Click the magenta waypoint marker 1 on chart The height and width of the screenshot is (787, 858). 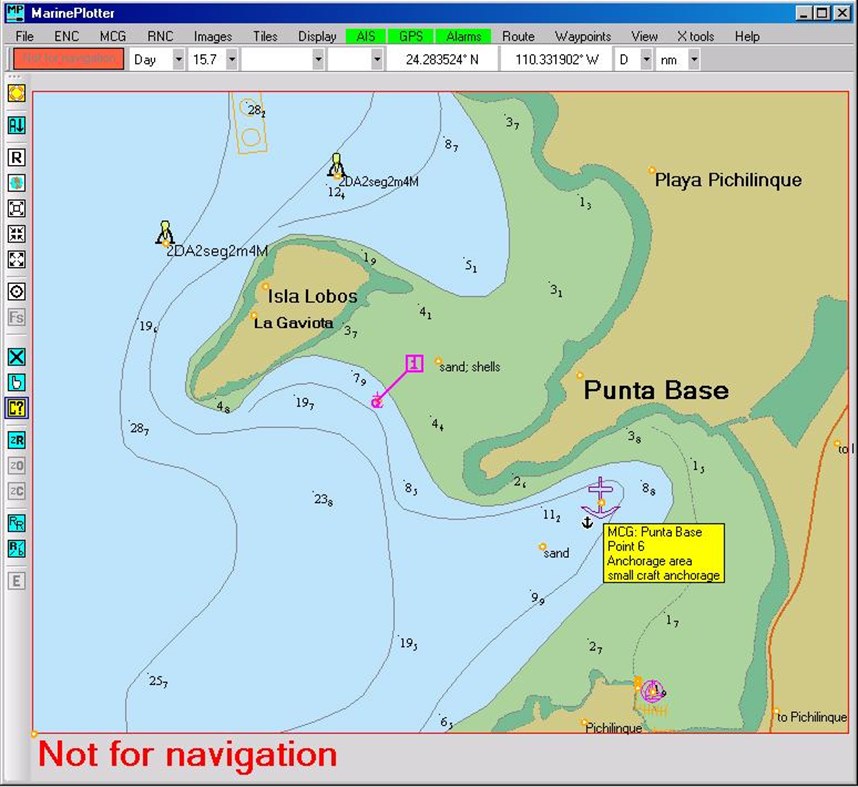click(x=414, y=364)
